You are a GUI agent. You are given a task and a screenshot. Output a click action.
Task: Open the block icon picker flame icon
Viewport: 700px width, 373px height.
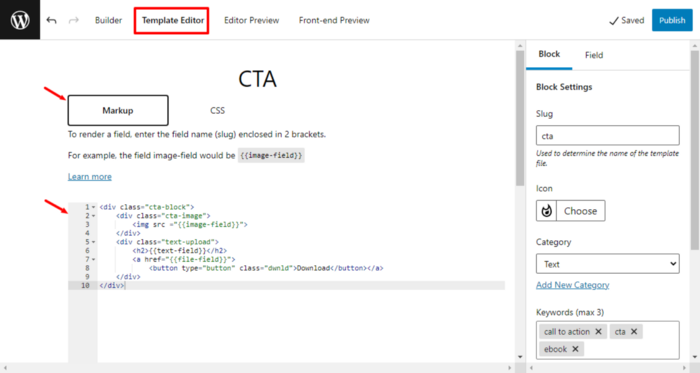546,211
